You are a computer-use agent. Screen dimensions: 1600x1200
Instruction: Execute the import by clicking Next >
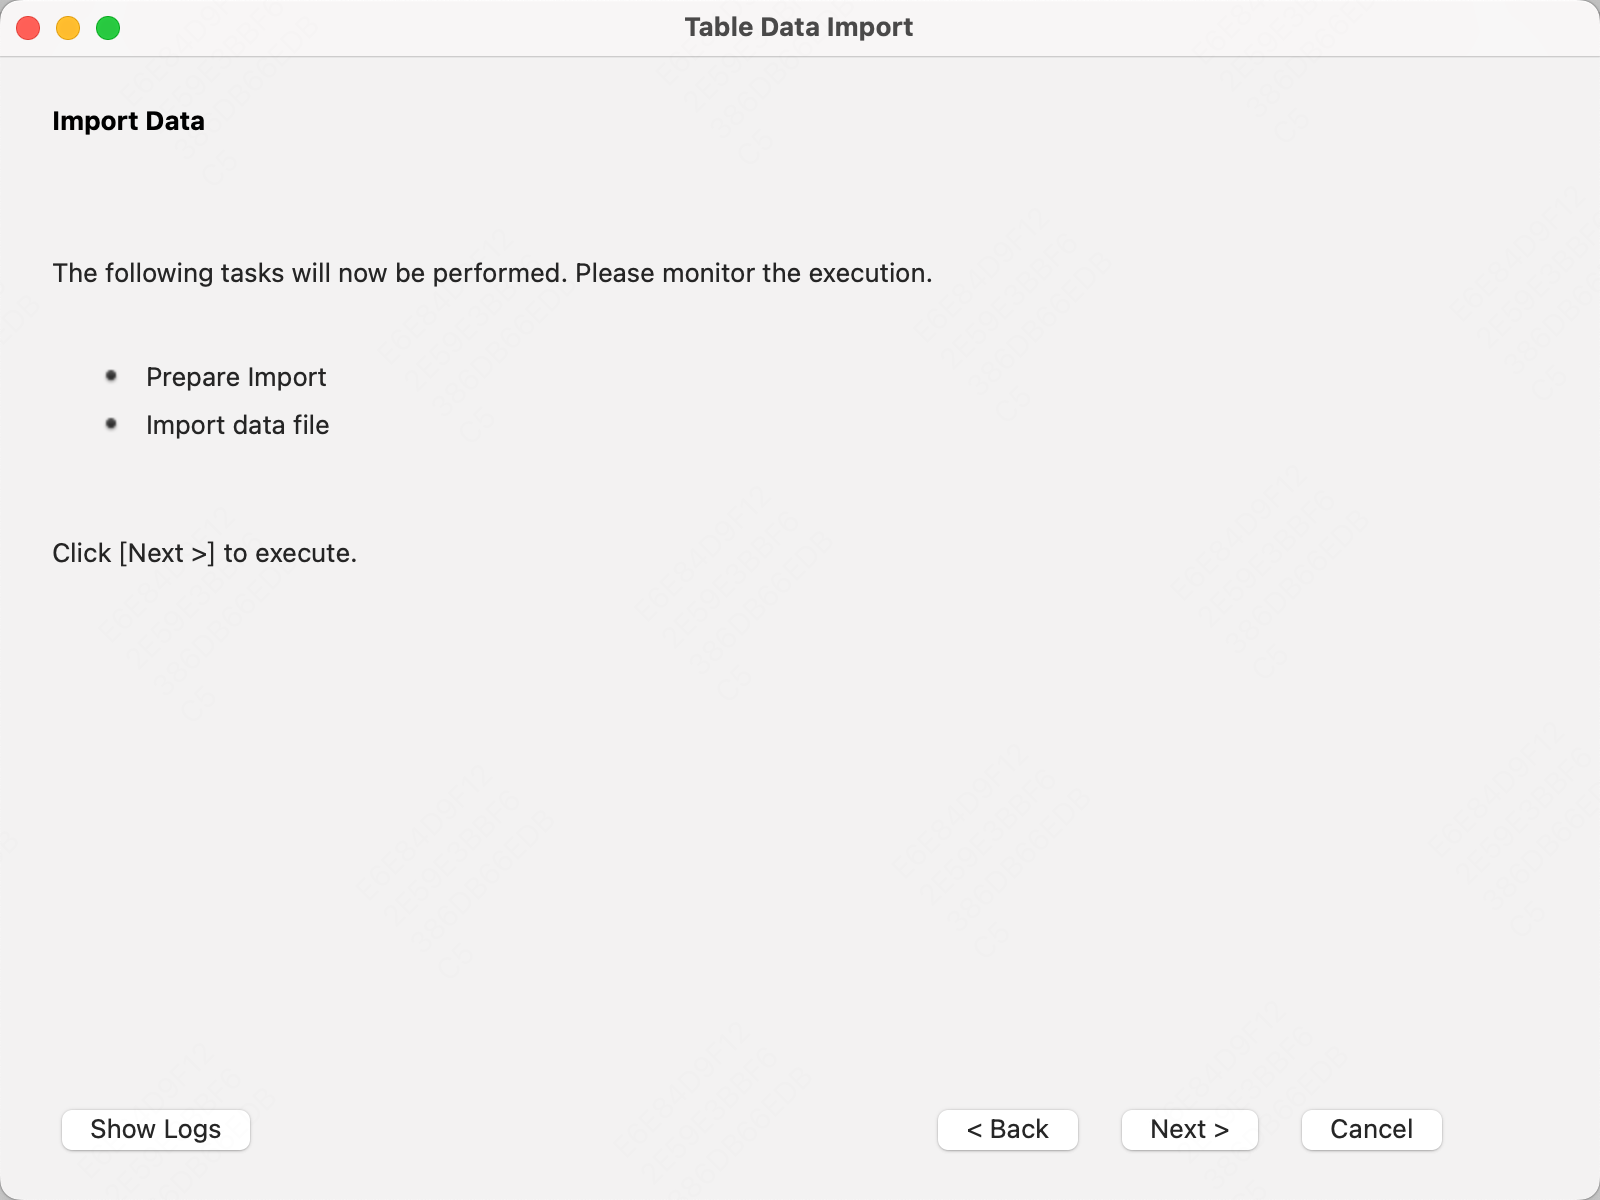(1189, 1129)
